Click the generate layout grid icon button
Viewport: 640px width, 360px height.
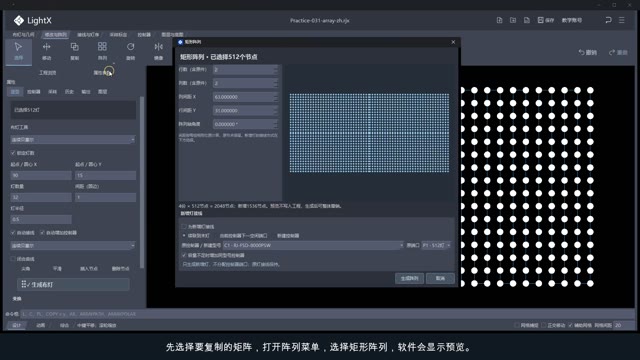click(73, 284)
